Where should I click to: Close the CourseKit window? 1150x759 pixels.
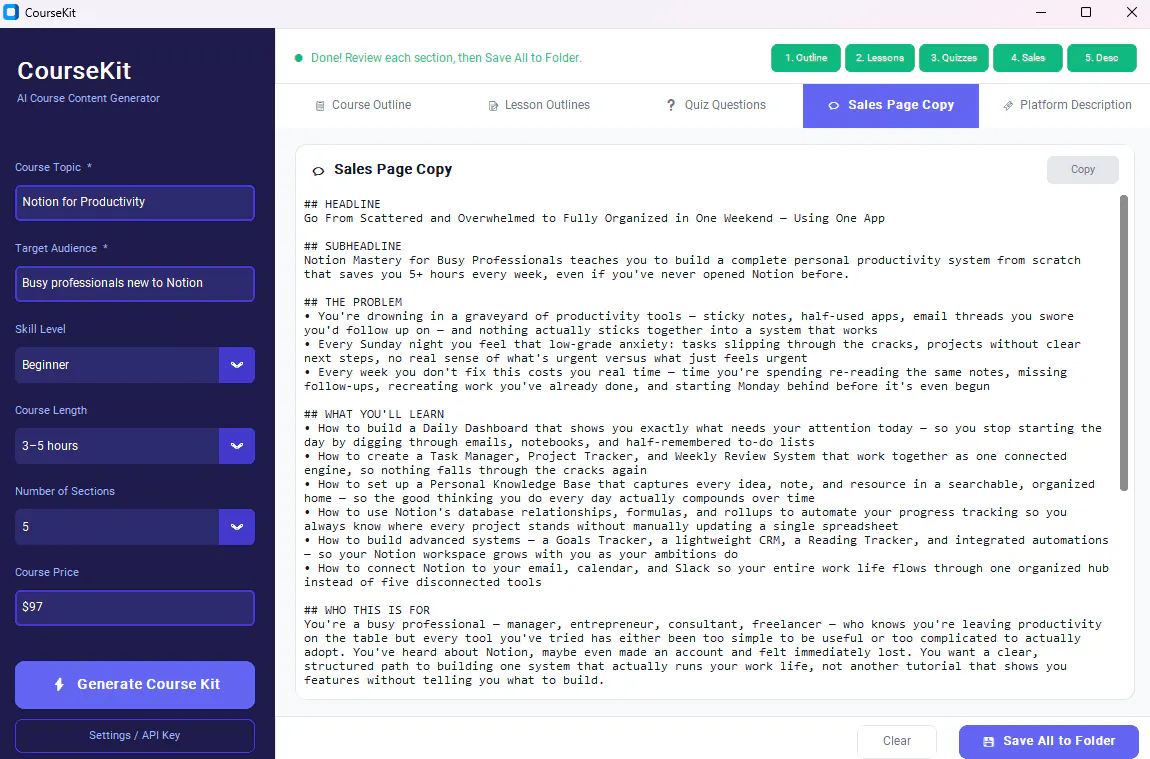[x=1132, y=12]
